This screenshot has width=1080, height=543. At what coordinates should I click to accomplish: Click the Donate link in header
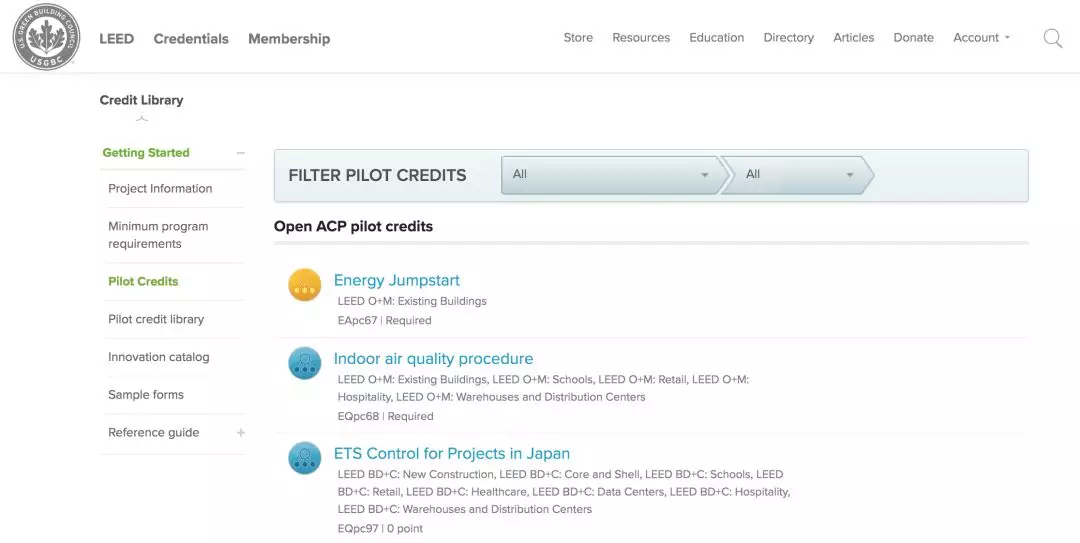(913, 38)
